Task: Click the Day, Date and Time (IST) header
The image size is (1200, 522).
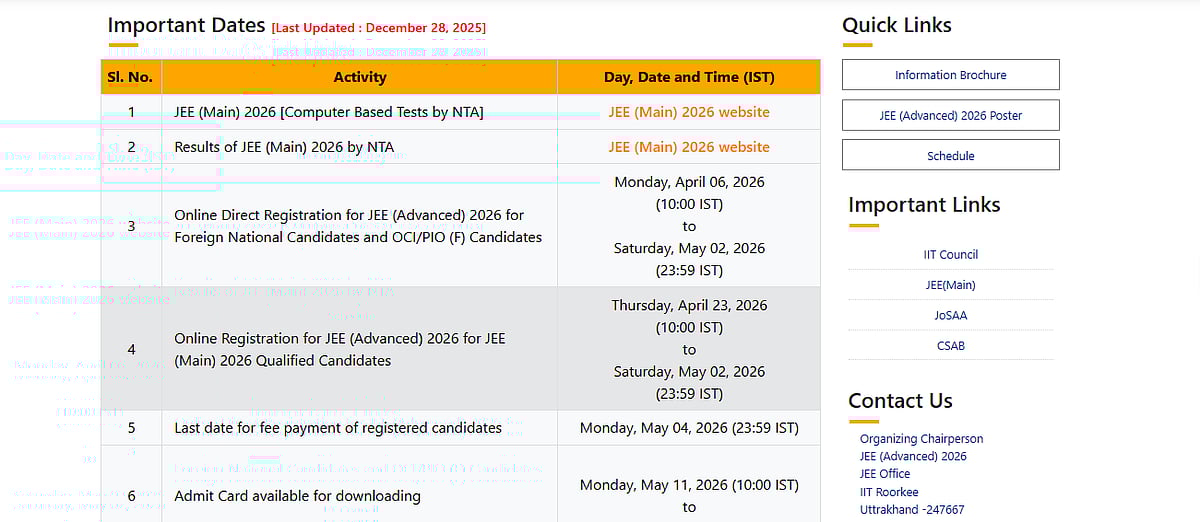Action: tap(688, 77)
